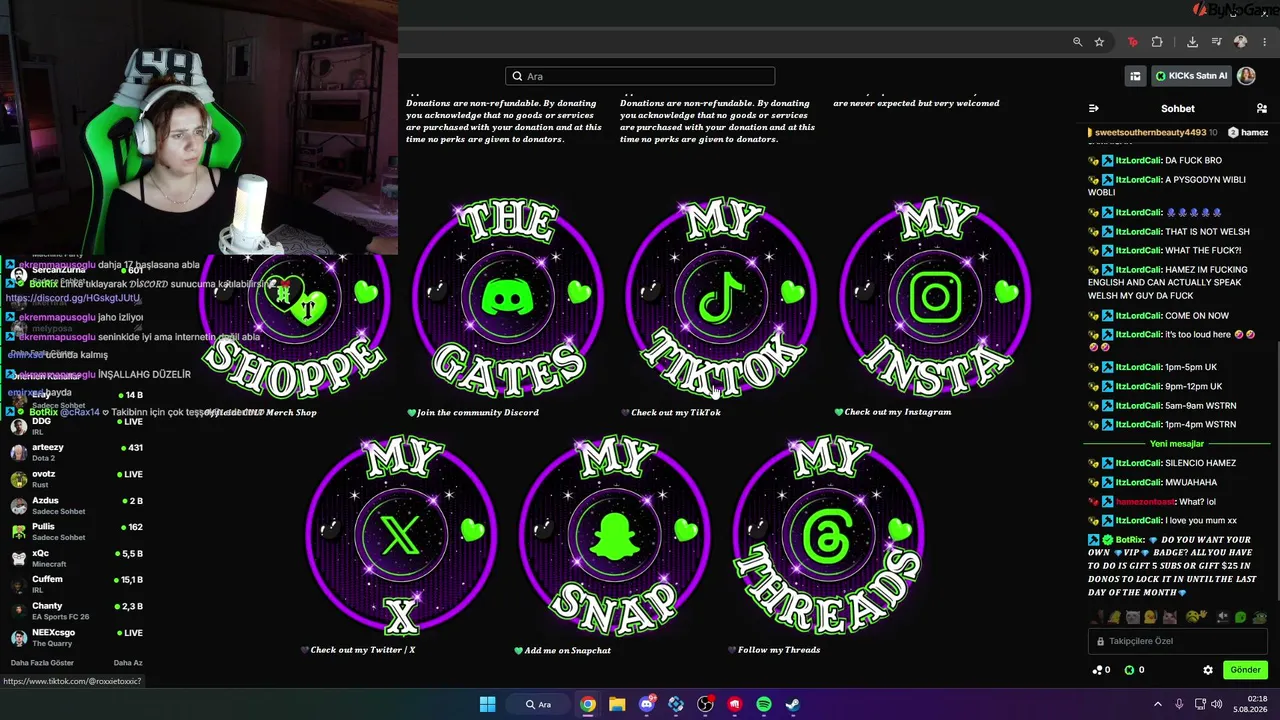Open the Chrome three-dot menu
Image resolution: width=1280 pixels, height=720 pixels.
coord(1265,42)
